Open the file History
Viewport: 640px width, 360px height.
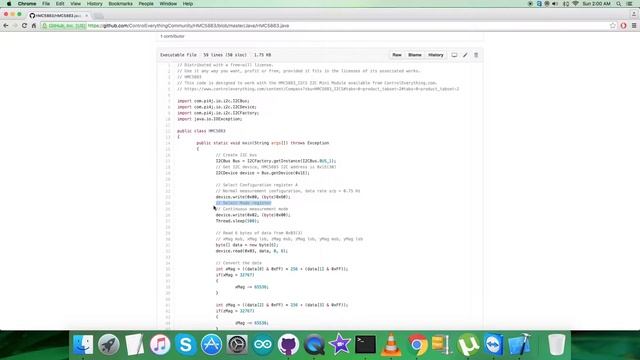pyautogui.click(x=436, y=55)
